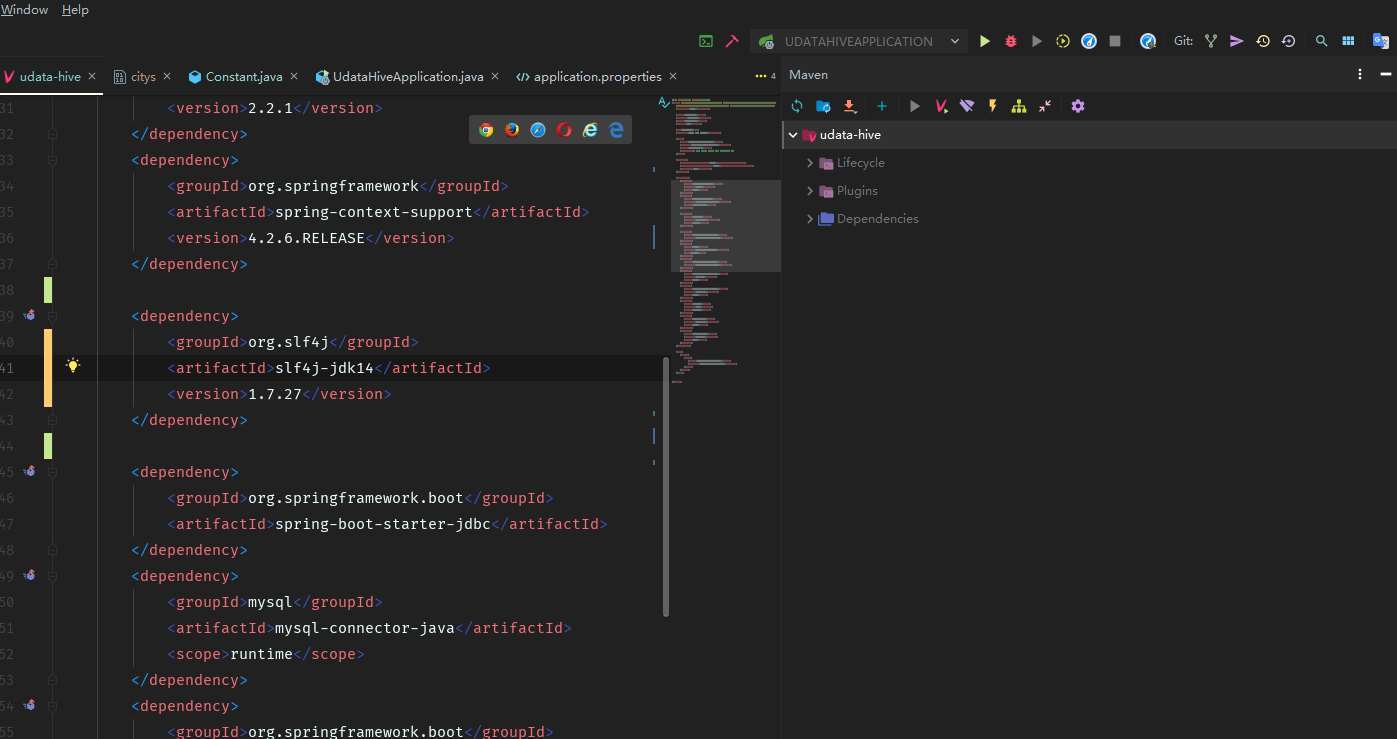Click the Git update project branch icon

pos(1211,41)
